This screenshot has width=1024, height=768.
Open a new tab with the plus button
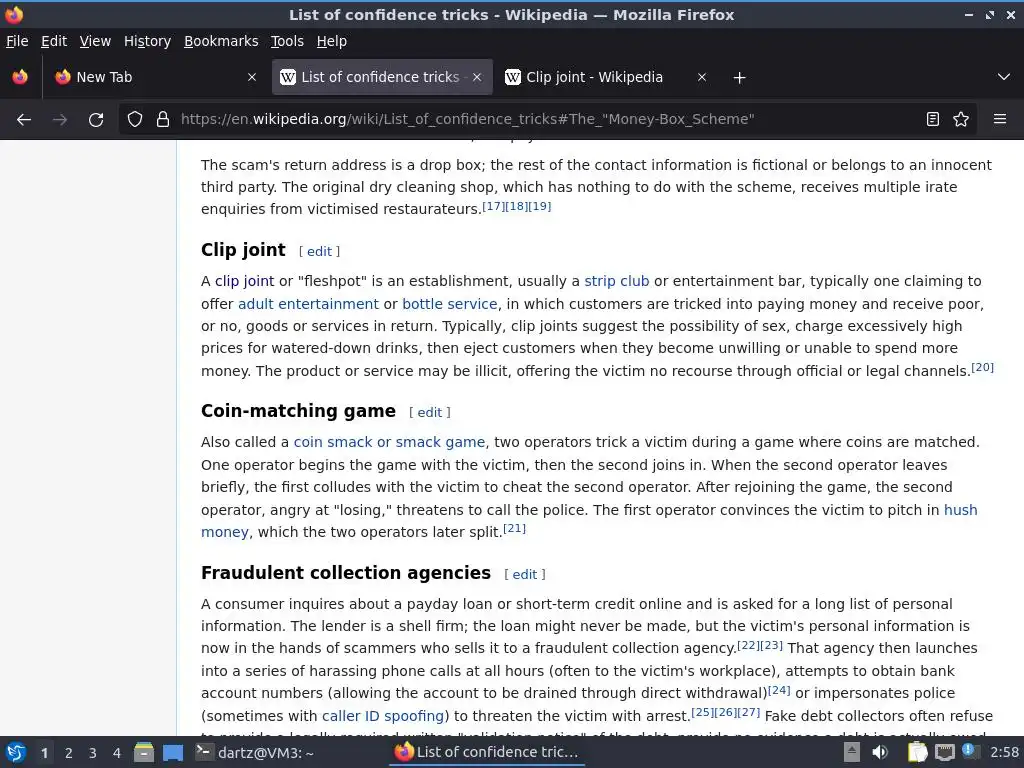coord(739,78)
